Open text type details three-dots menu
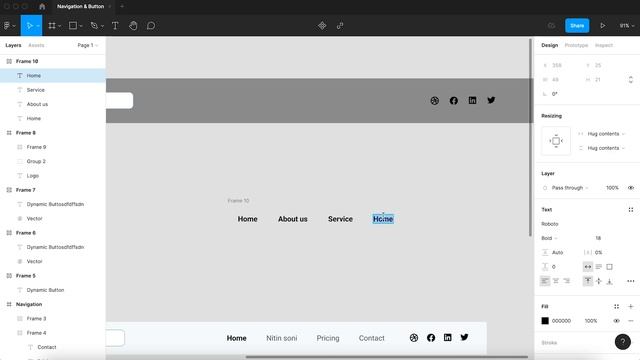The image size is (640, 360). pyautogui.click(x=631, y=281)
